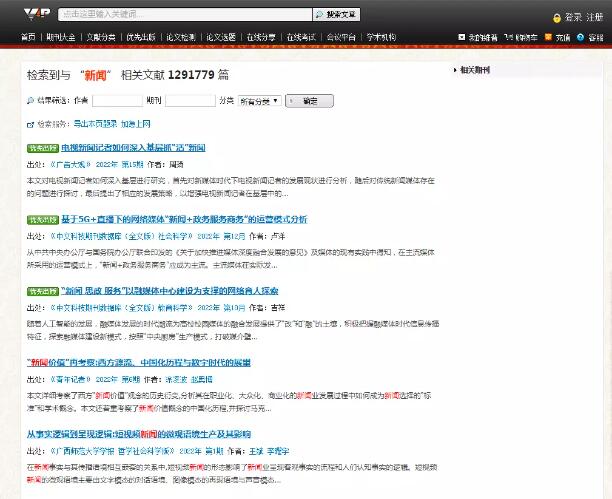
Task: Click the yellow lock icon beside 登录
Action: click(x=557, y=18)
